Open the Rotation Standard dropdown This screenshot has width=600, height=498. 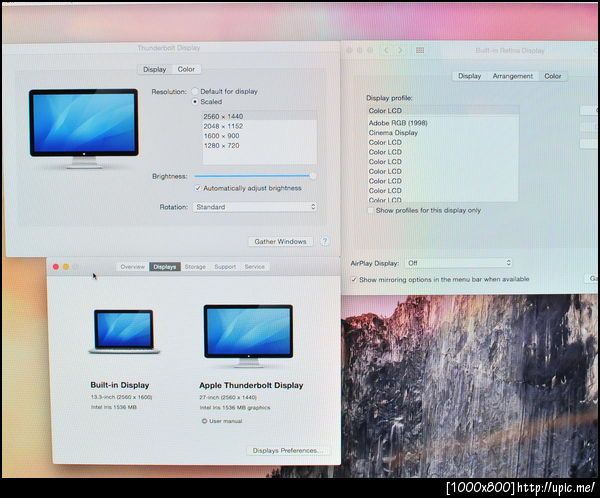click(255, 207)
